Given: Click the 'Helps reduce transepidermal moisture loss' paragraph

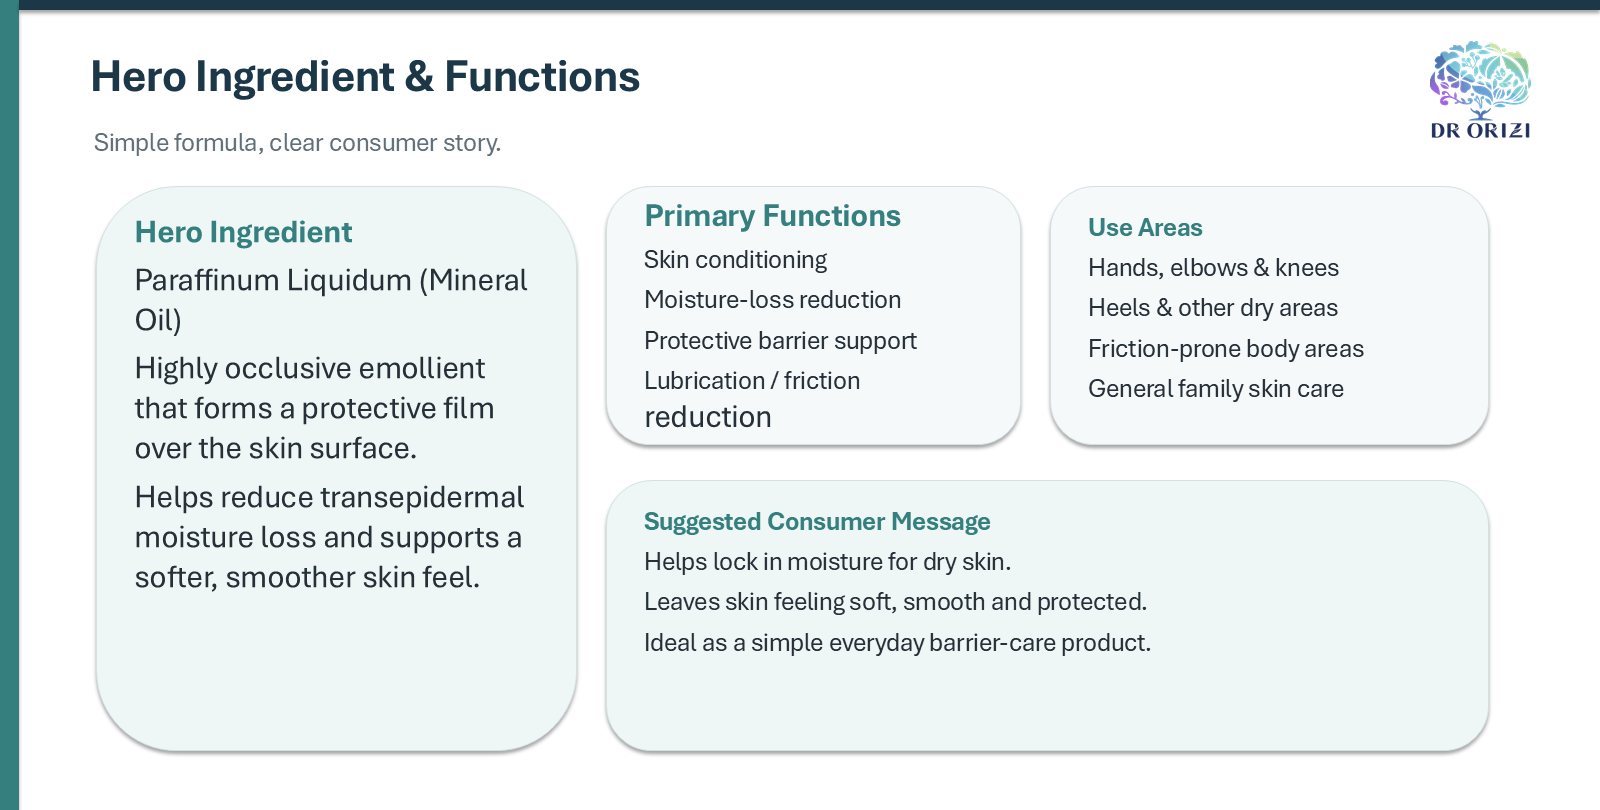Looking at the screenshot, I should [x=329, y=537].
